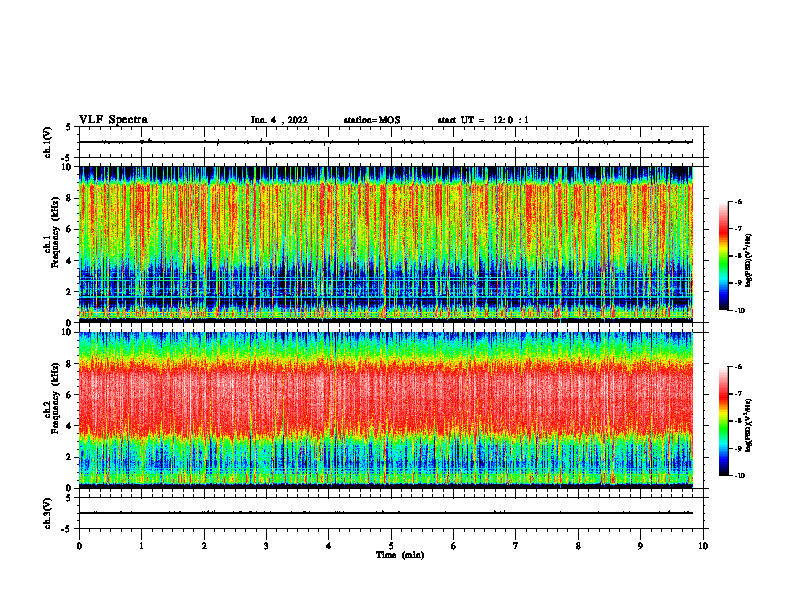Image resolution: width=792 pixels, height=612 pixels.
Task: Click the "station=MOS" header label
Action: [x=372, y=120]
